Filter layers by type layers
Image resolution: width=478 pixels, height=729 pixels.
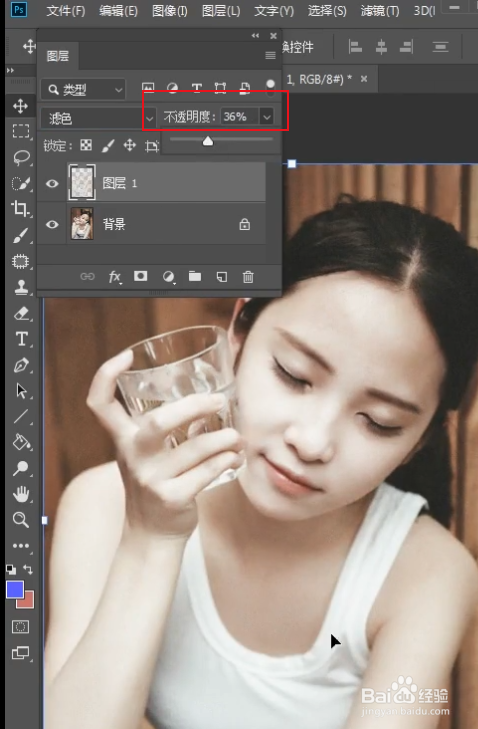pyautogui.click(x=197, y=88)
